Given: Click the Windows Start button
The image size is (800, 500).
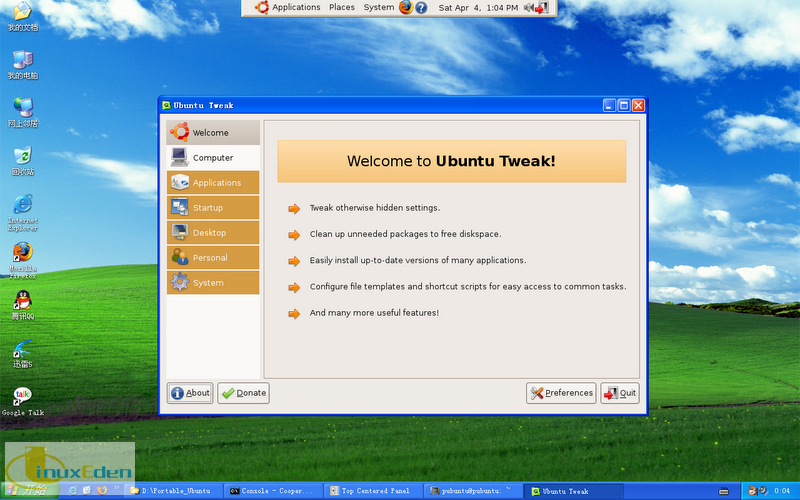Looking at the screenshot, I should click(x=30, y=491).
